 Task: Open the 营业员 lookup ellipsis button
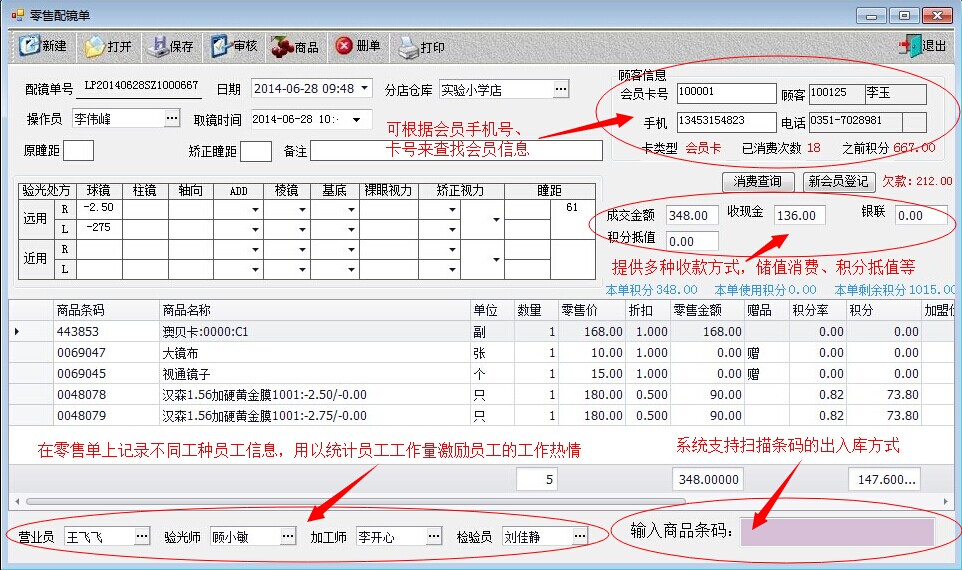(141, 536)
